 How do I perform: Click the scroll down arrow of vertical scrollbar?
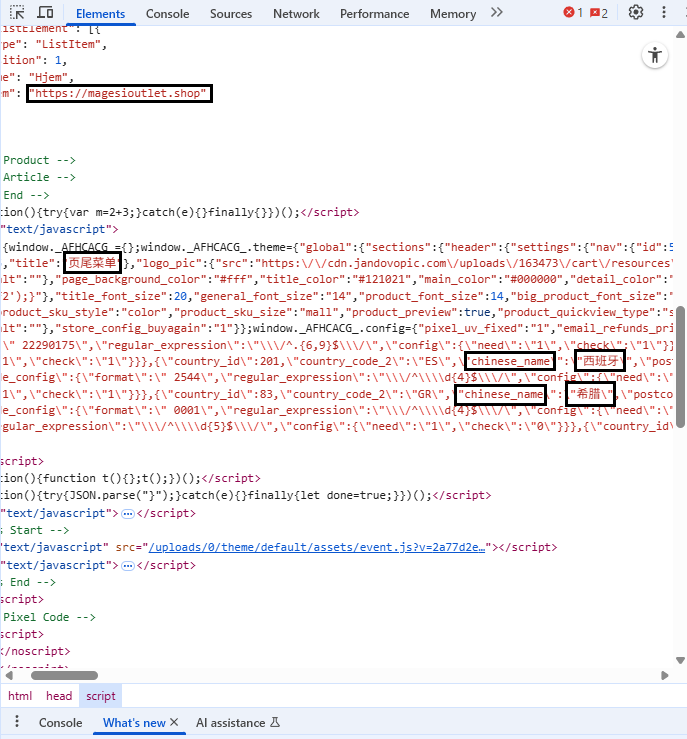coord(680,660)
